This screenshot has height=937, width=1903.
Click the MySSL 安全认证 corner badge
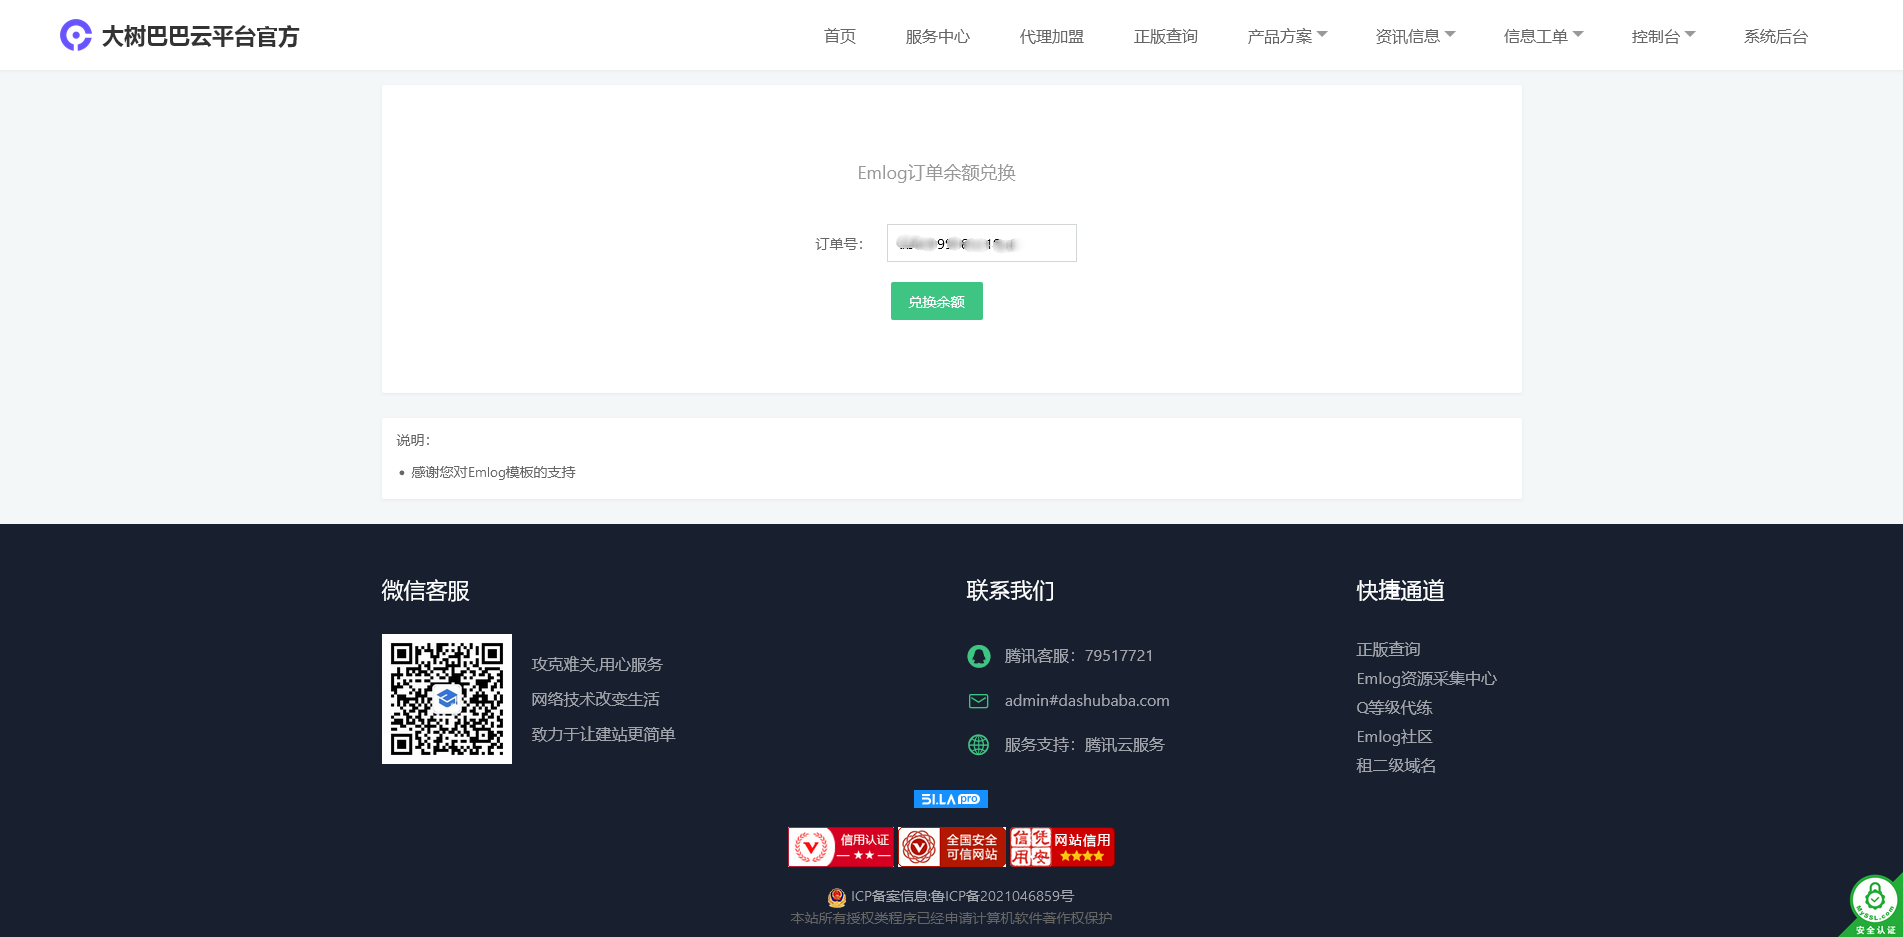pyautogui.click(x=1873, y=905)
